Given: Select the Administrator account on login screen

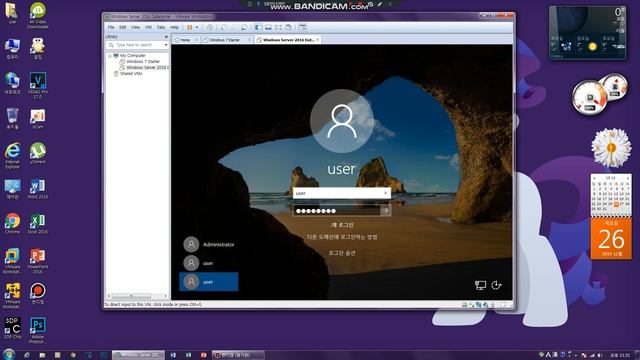Looking at the screenshot, I should click(x=209, y=244).
